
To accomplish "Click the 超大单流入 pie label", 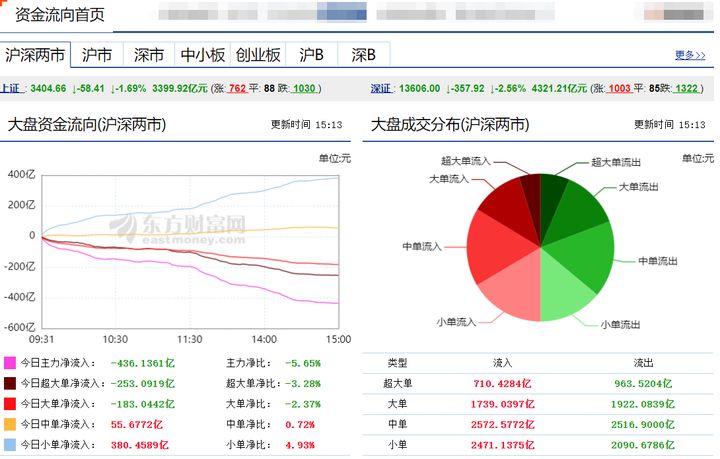I will pyautogui.click(x=466, y=161).
